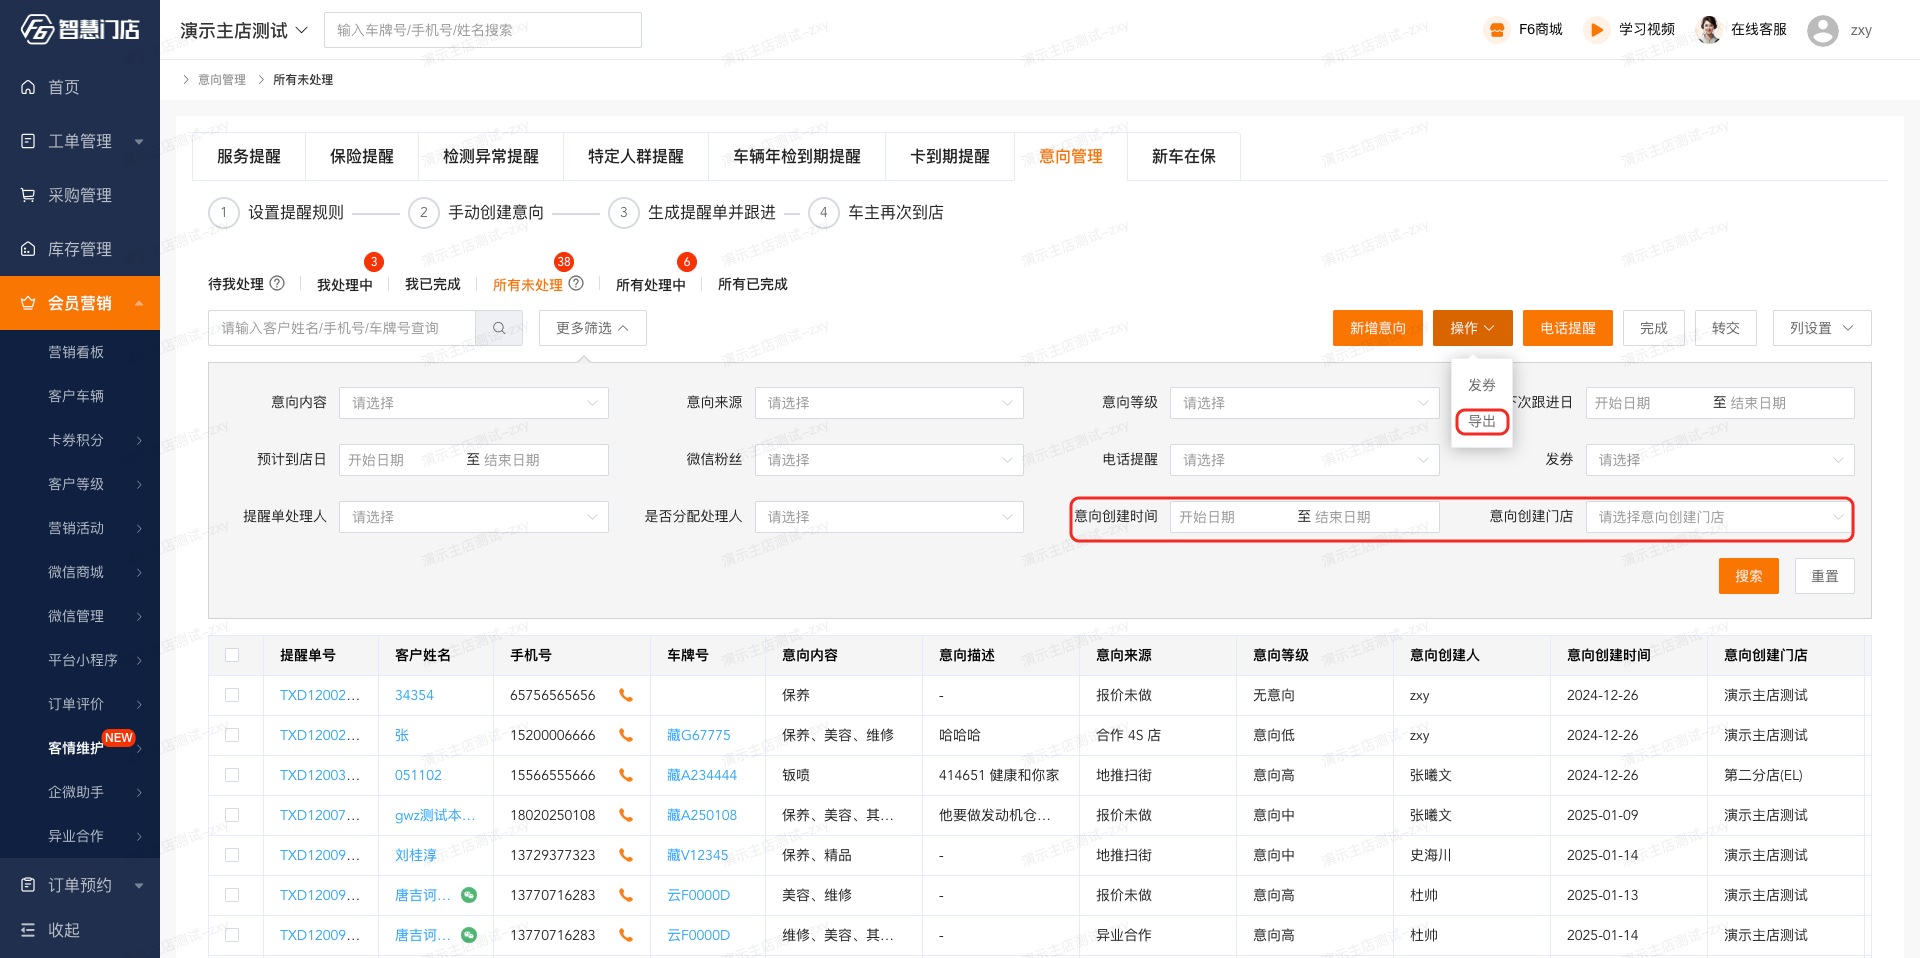Switch to the 服务提醒 tab
This screenshot has width=1920, height=958.
coord(249,156)
